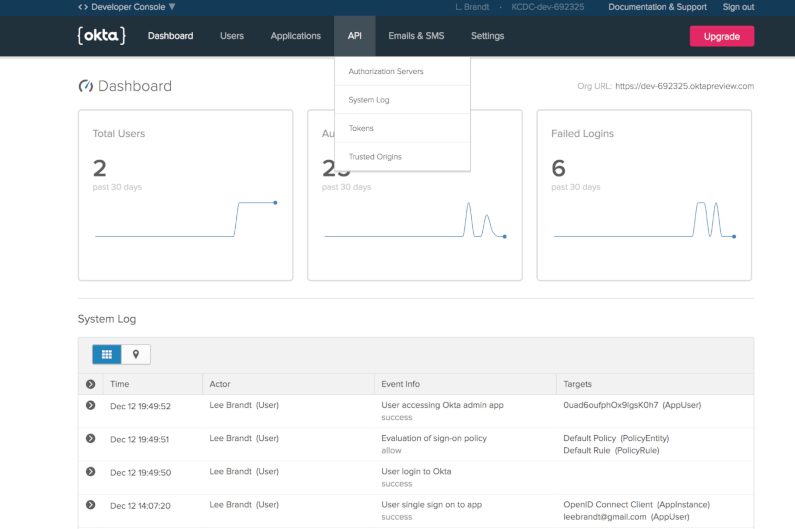Click 'User single sign on to app' event

click(431, 505)
